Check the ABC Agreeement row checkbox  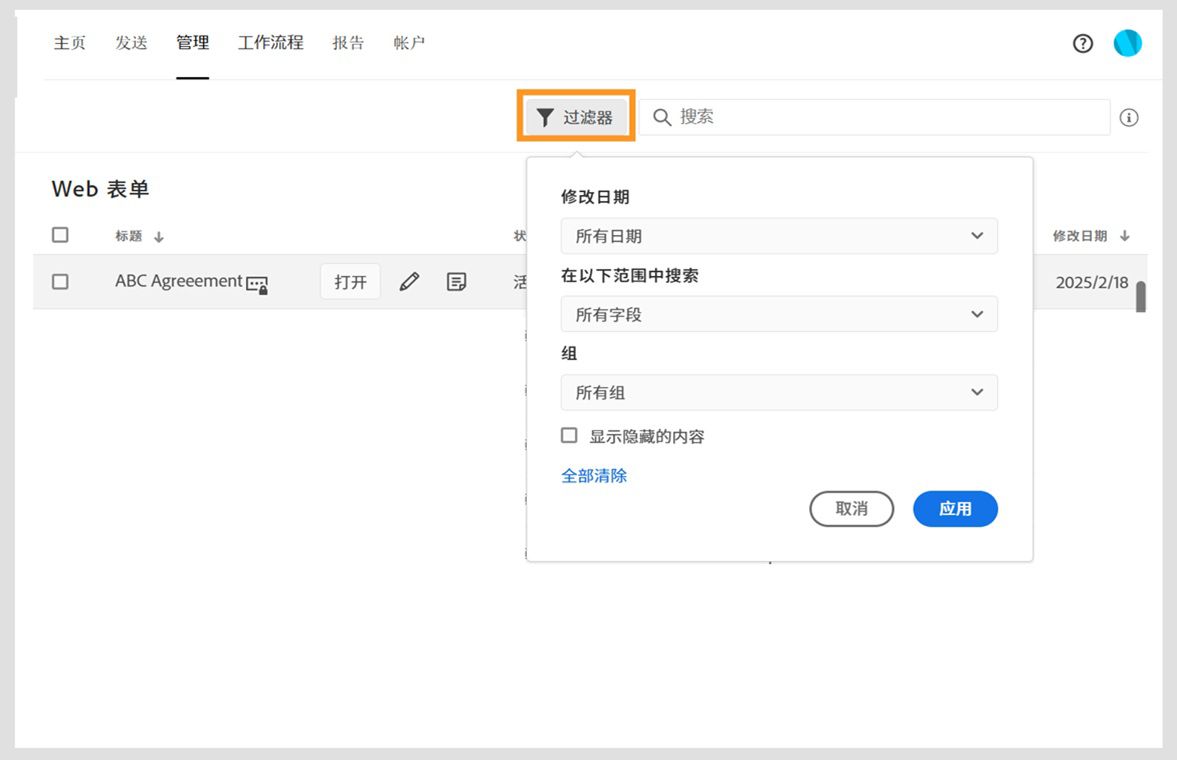tap(60, 281)
